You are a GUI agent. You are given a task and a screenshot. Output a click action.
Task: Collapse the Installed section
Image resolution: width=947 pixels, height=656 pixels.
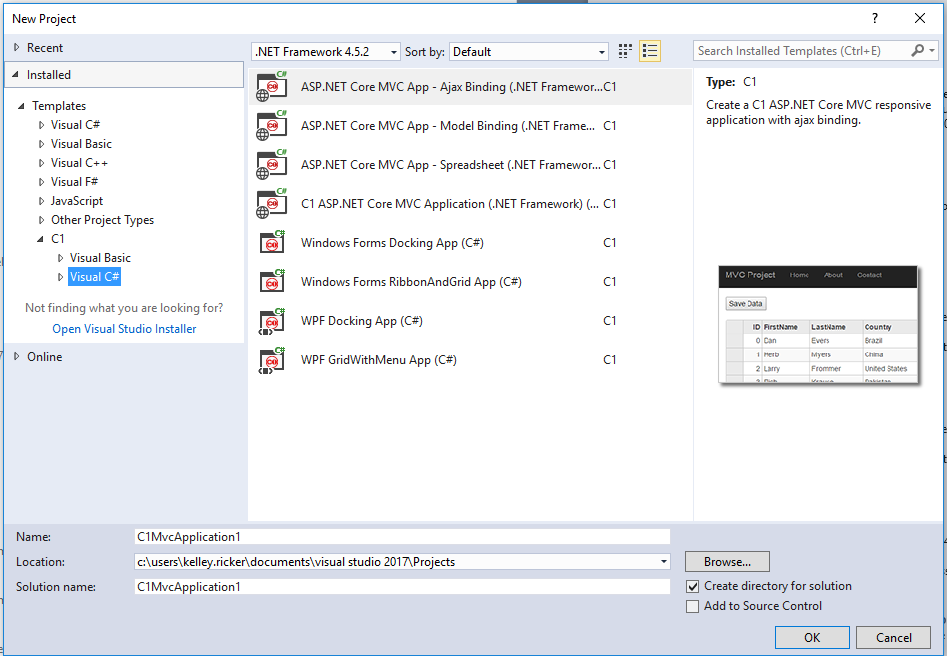pyautogui.click(x=15, y=74)
